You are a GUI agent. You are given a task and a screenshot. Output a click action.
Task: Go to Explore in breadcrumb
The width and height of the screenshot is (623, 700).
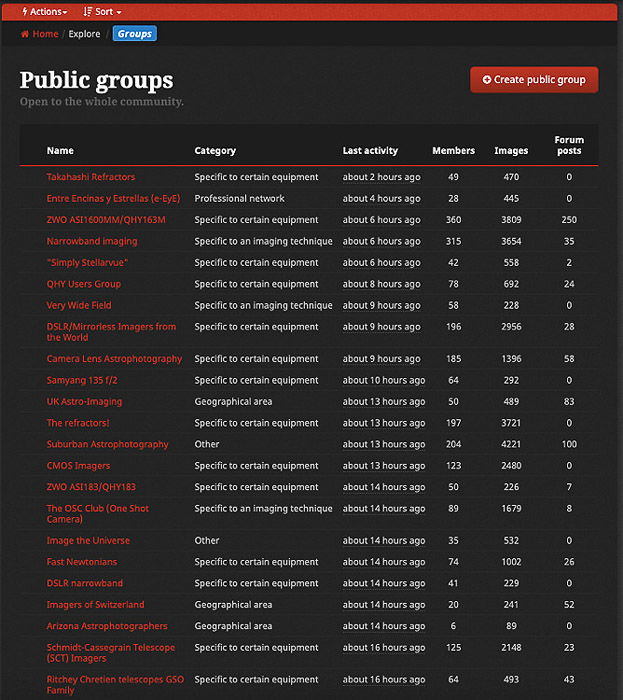click(84, 34)
